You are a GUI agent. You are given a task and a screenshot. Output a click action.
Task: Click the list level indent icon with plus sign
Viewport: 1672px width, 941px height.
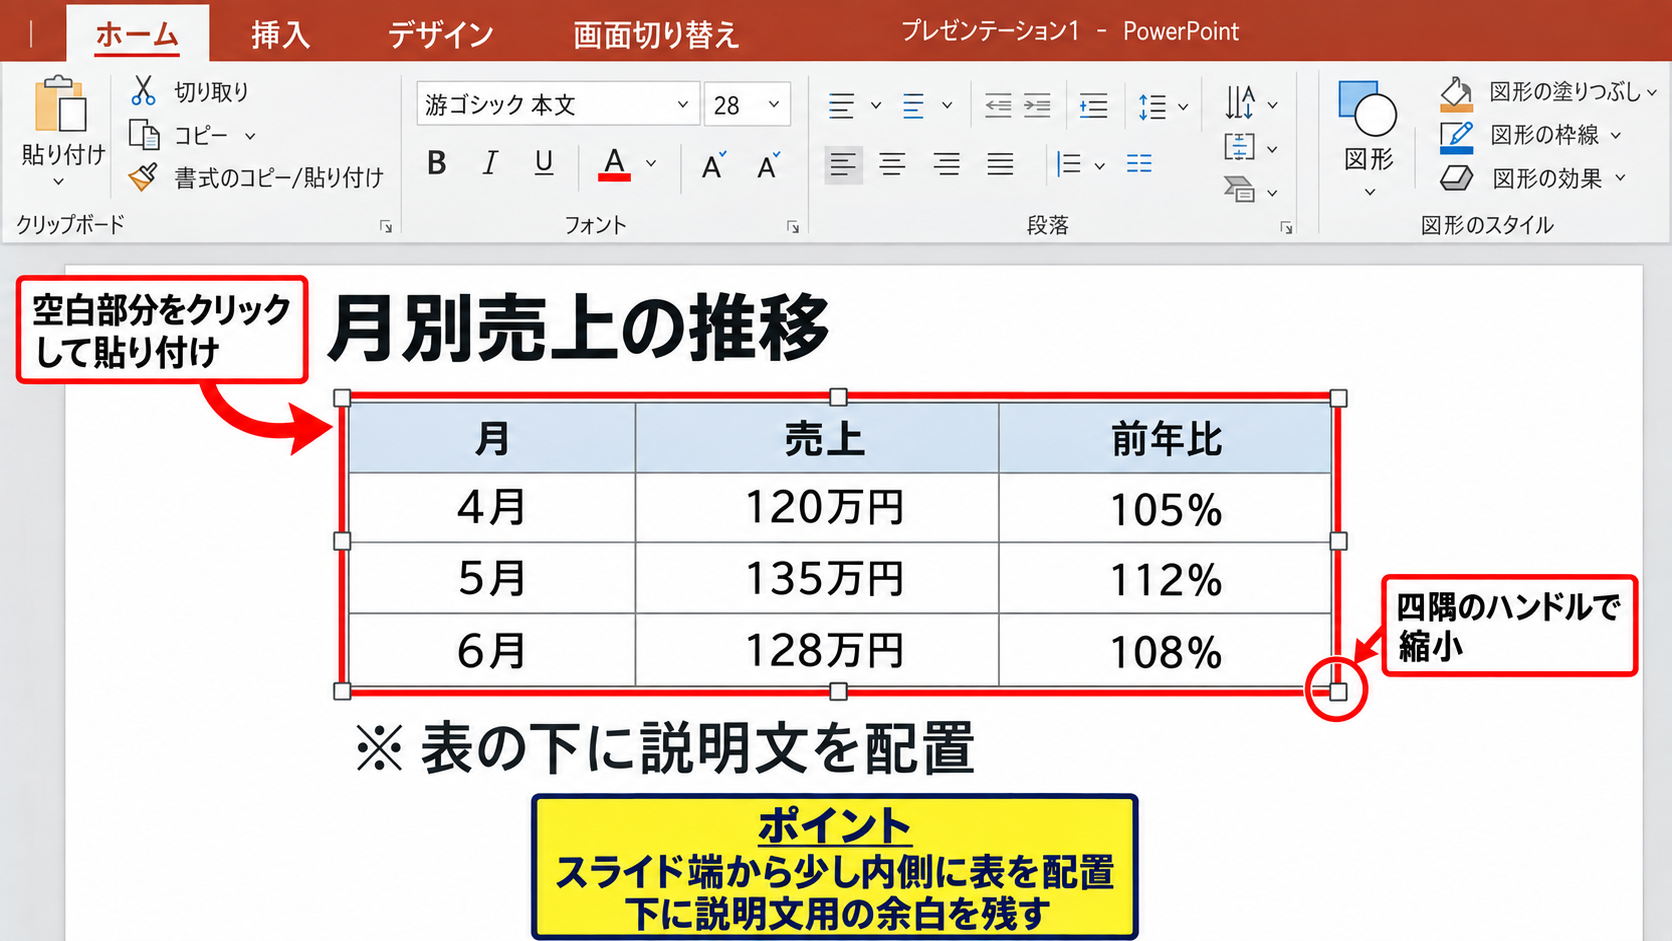(x=1093, y=105)
